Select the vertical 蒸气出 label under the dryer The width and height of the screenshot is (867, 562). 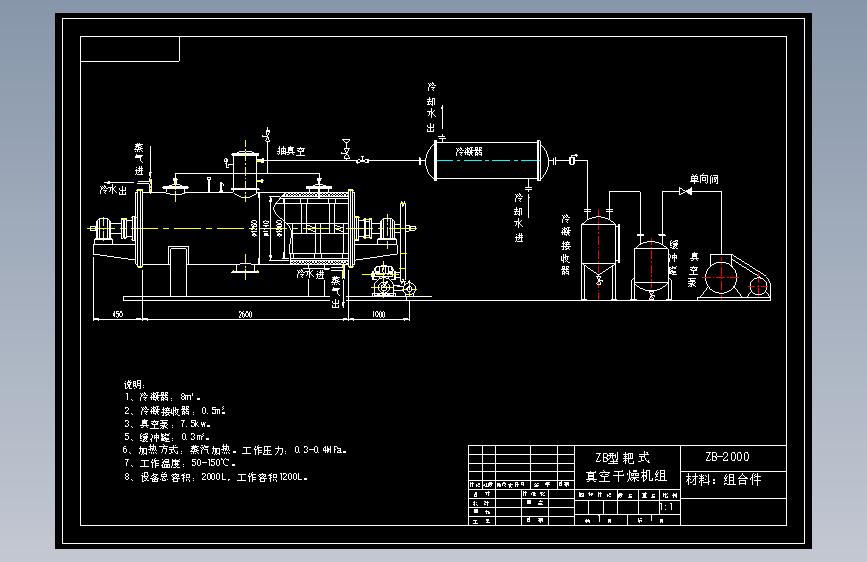tap(336, 292)
